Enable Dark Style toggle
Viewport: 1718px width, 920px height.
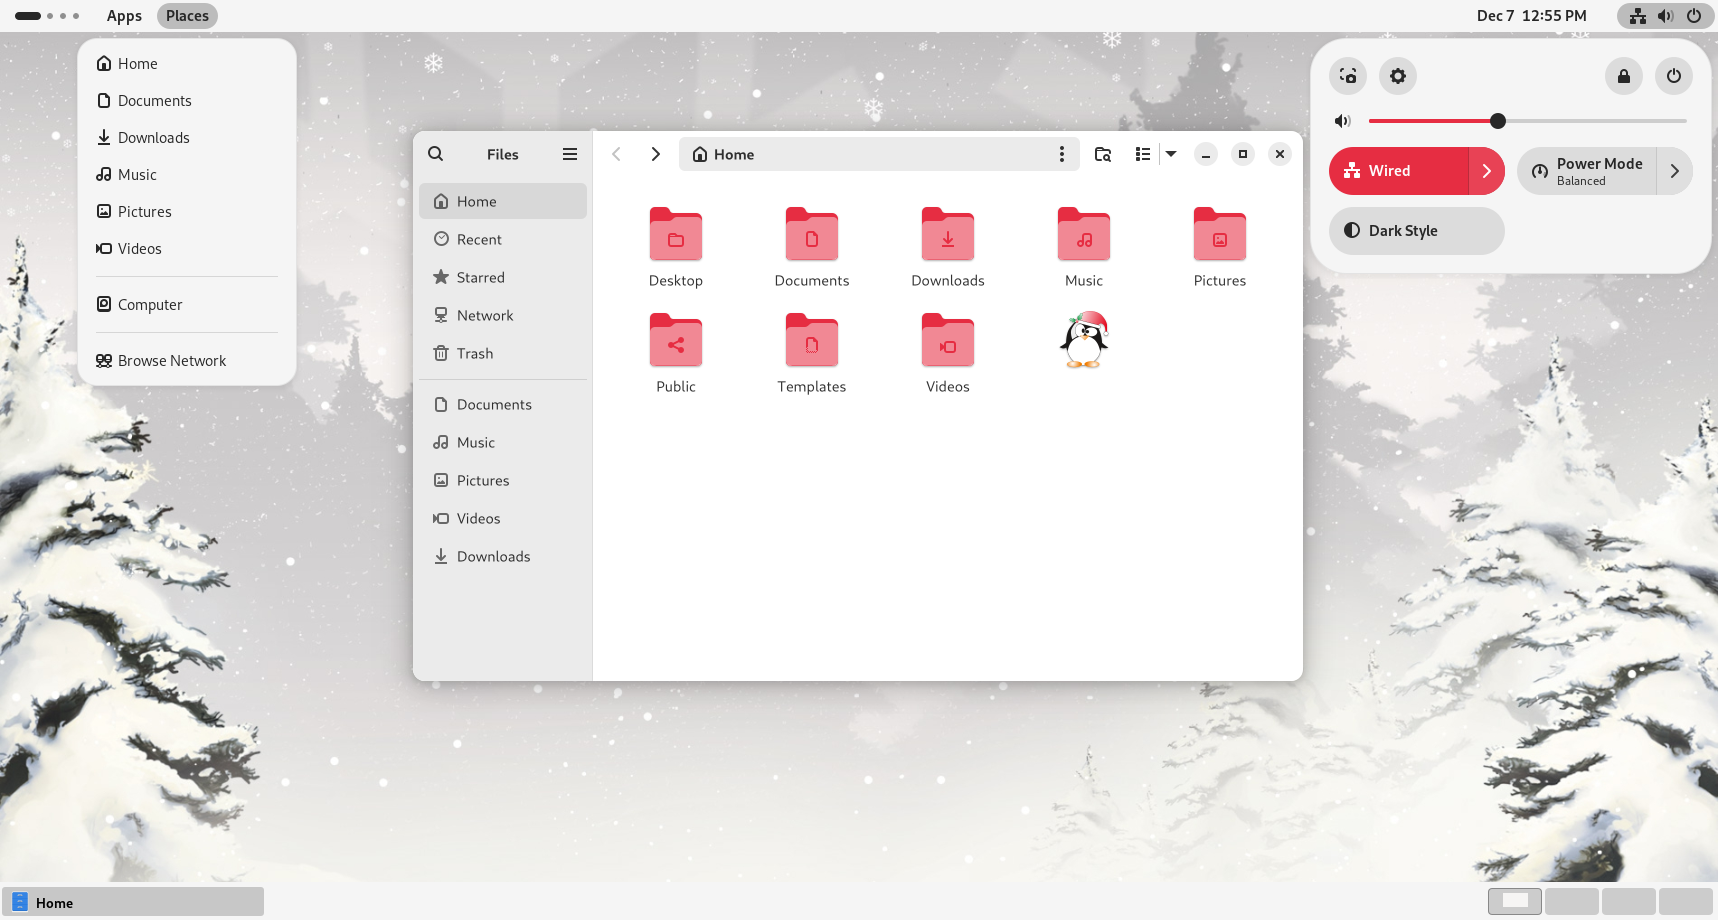point(1417,231)
